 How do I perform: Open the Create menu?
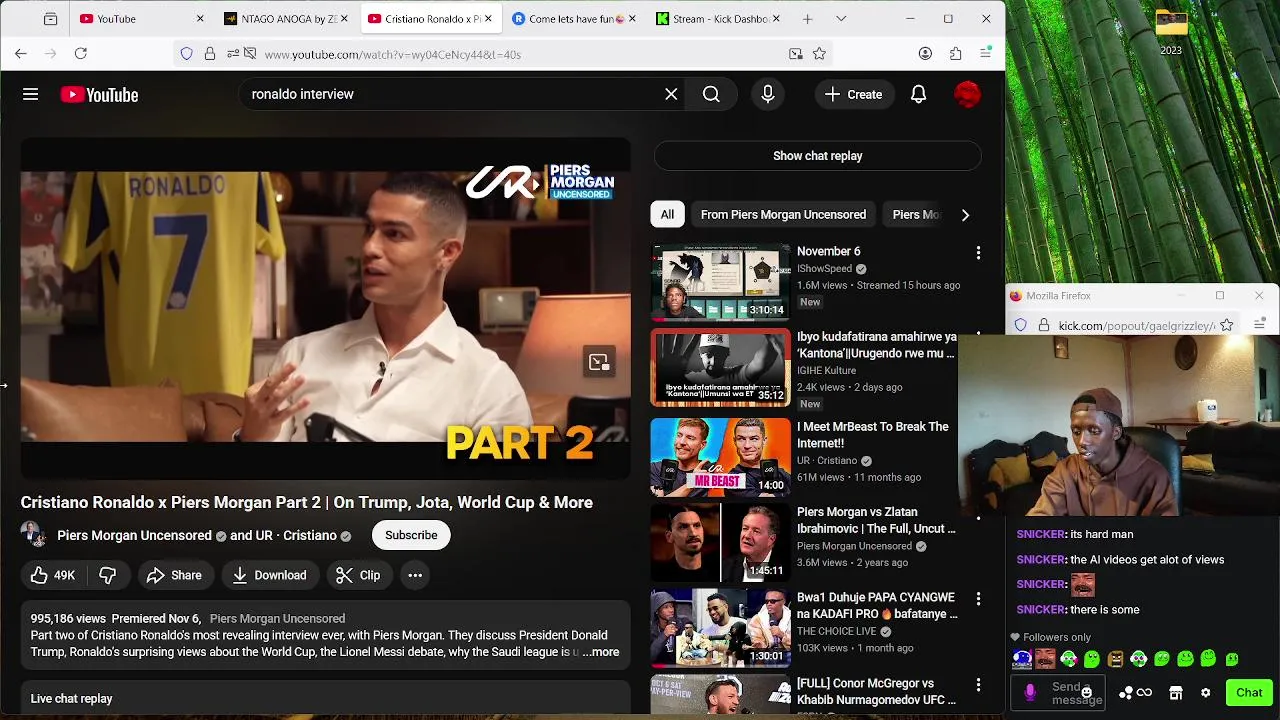853,94
